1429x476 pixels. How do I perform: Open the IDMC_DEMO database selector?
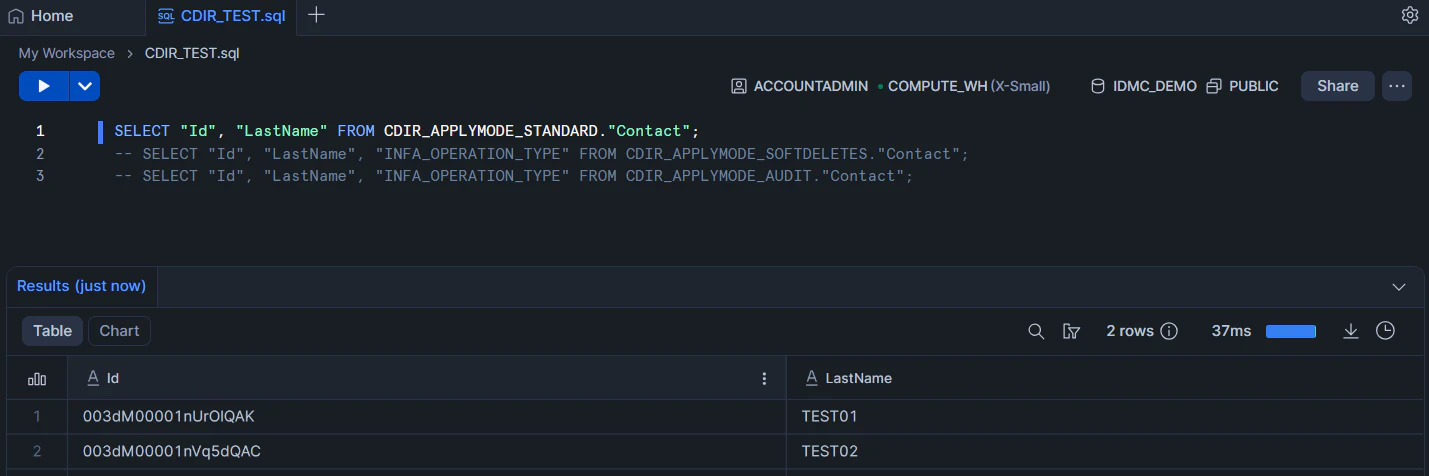[1143, 86]
